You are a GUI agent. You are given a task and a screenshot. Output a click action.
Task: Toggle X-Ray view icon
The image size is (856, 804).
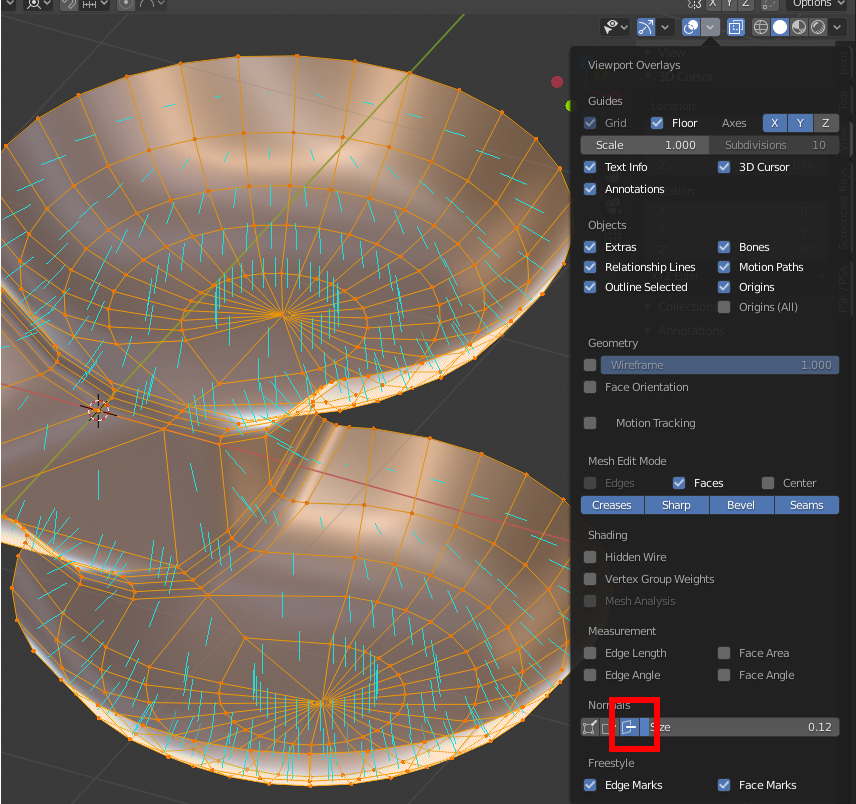736,27
